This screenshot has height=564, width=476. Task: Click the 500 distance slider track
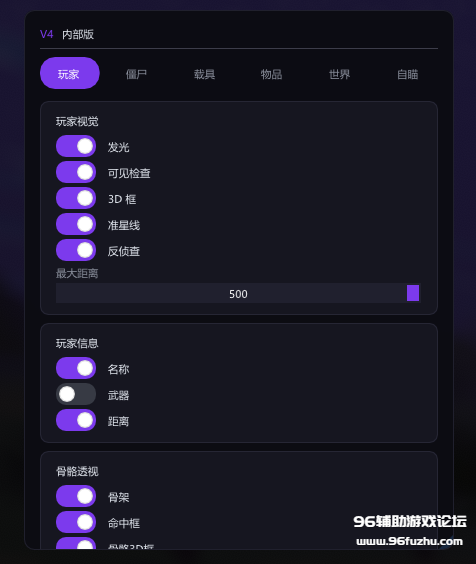pos(238,293)
